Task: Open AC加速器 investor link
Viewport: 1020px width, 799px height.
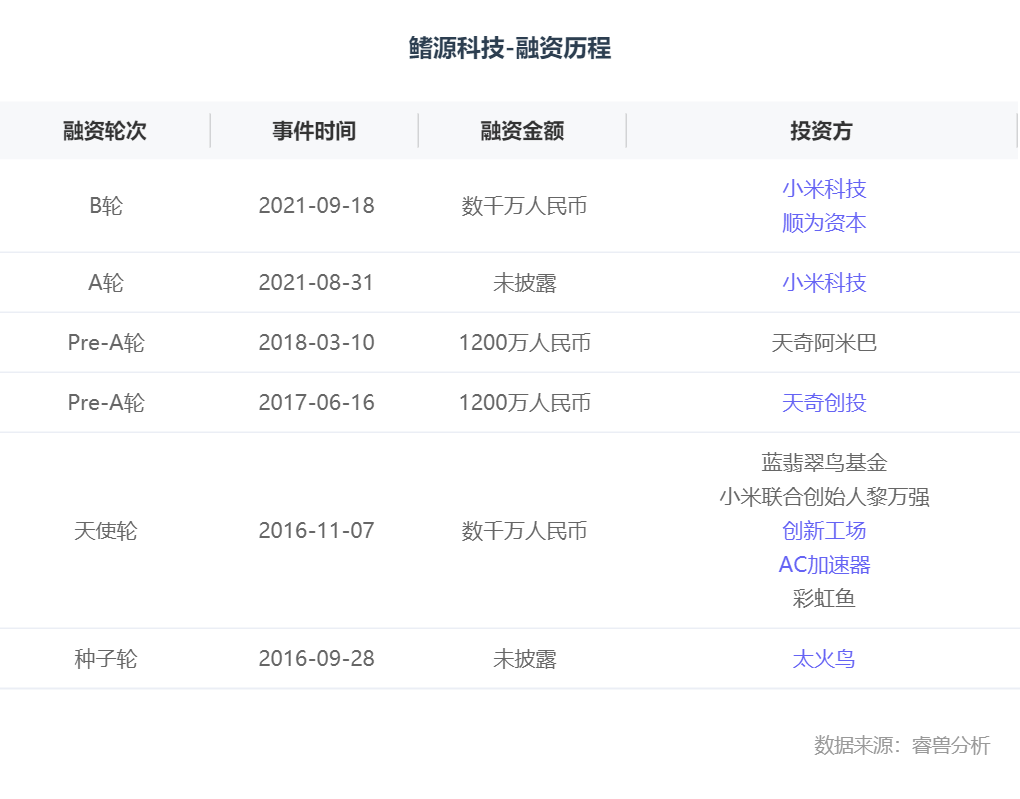Action: tap(824, 564)
